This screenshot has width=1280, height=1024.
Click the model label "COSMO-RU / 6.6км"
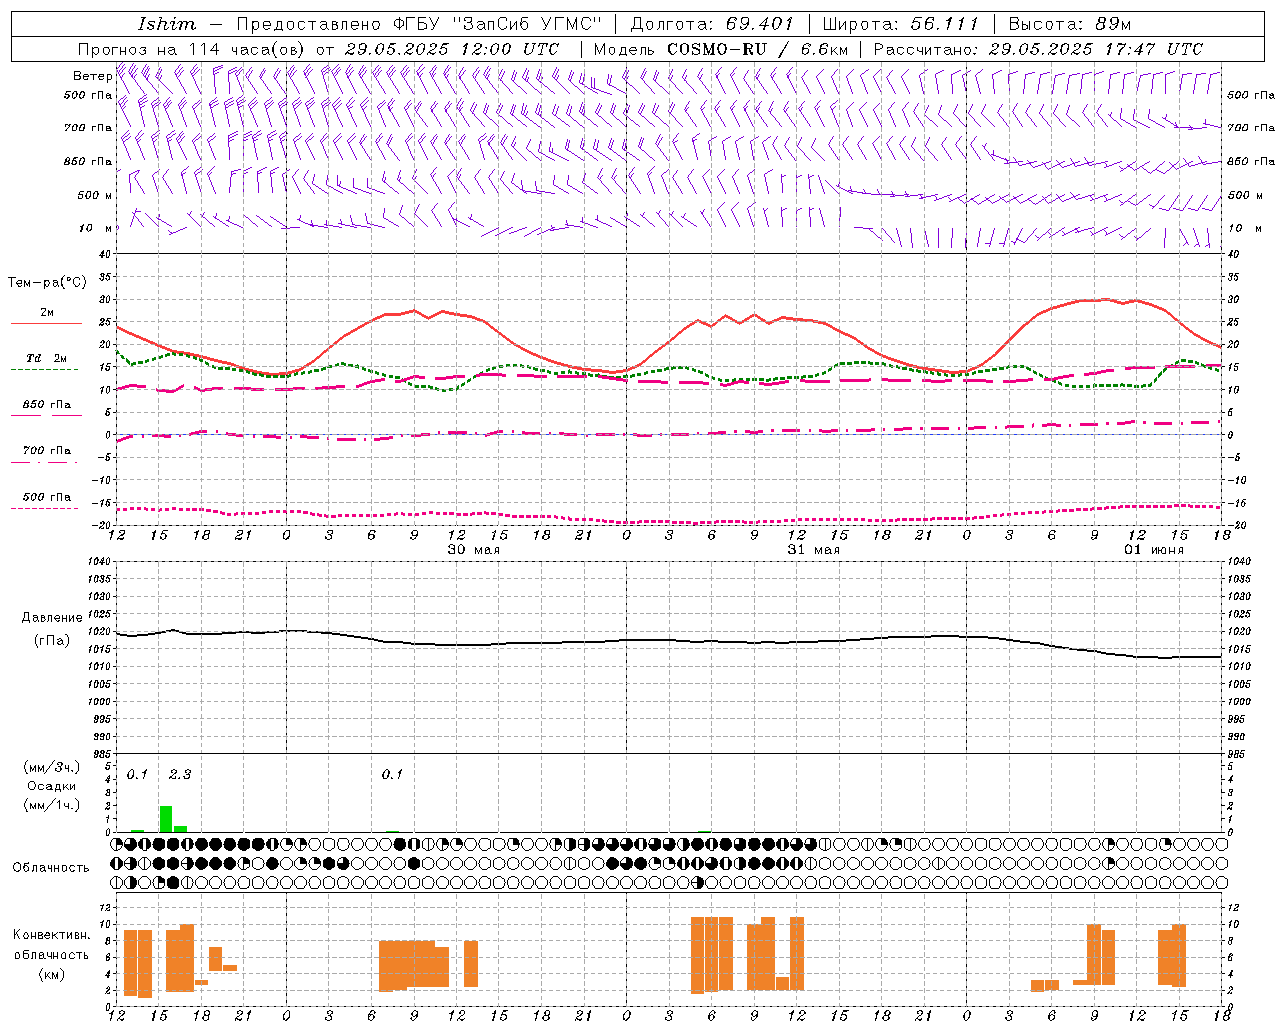758,49
